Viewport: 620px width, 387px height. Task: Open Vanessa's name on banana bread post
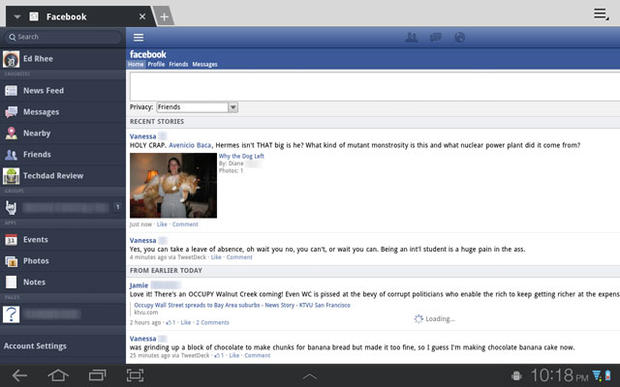point(143,339)
